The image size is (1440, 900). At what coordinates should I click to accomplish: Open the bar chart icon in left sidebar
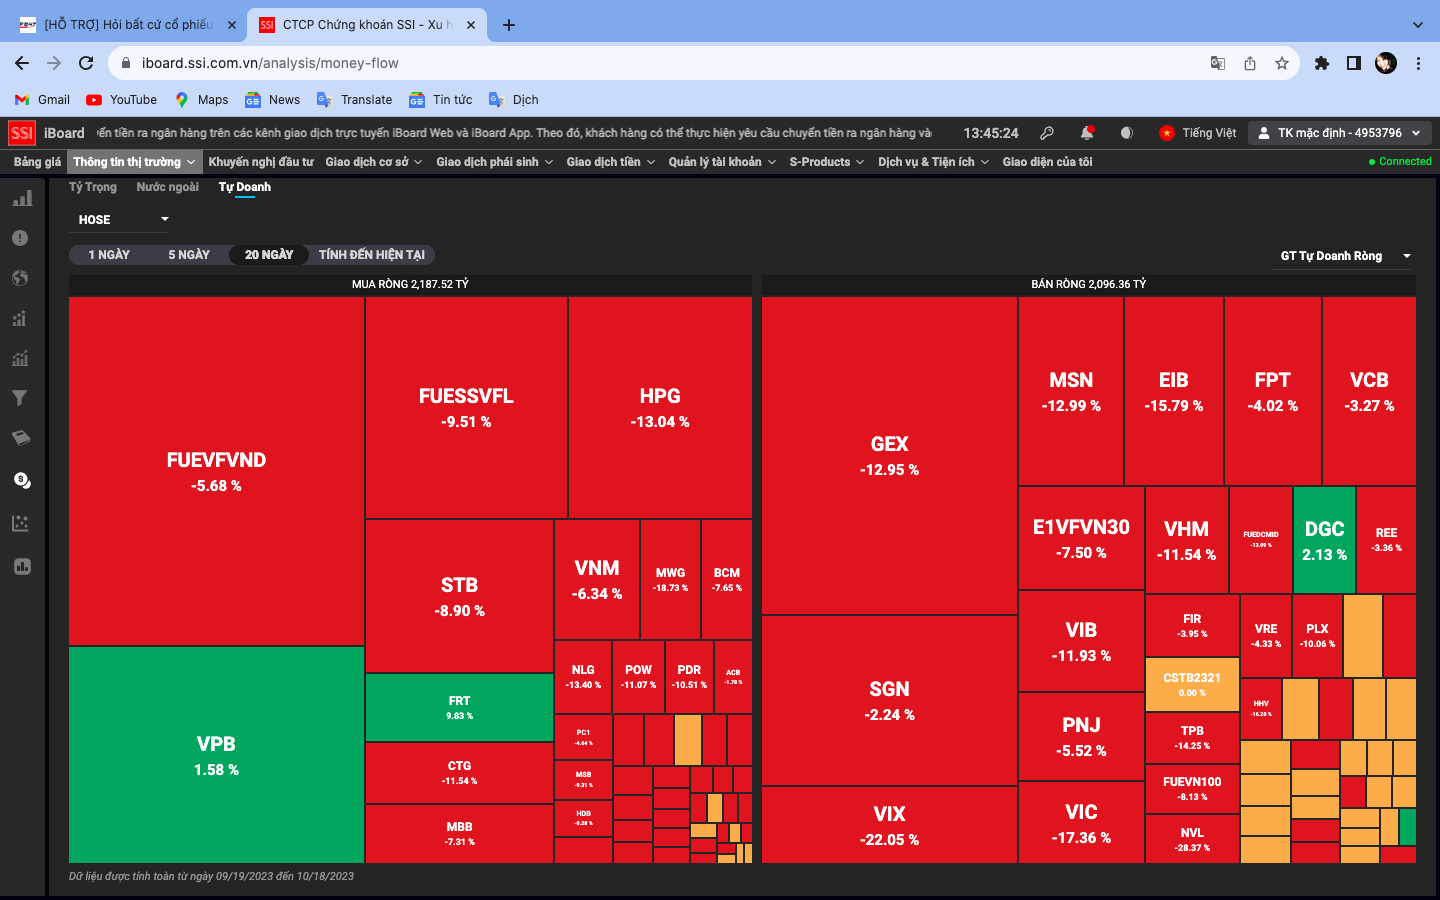22,198
